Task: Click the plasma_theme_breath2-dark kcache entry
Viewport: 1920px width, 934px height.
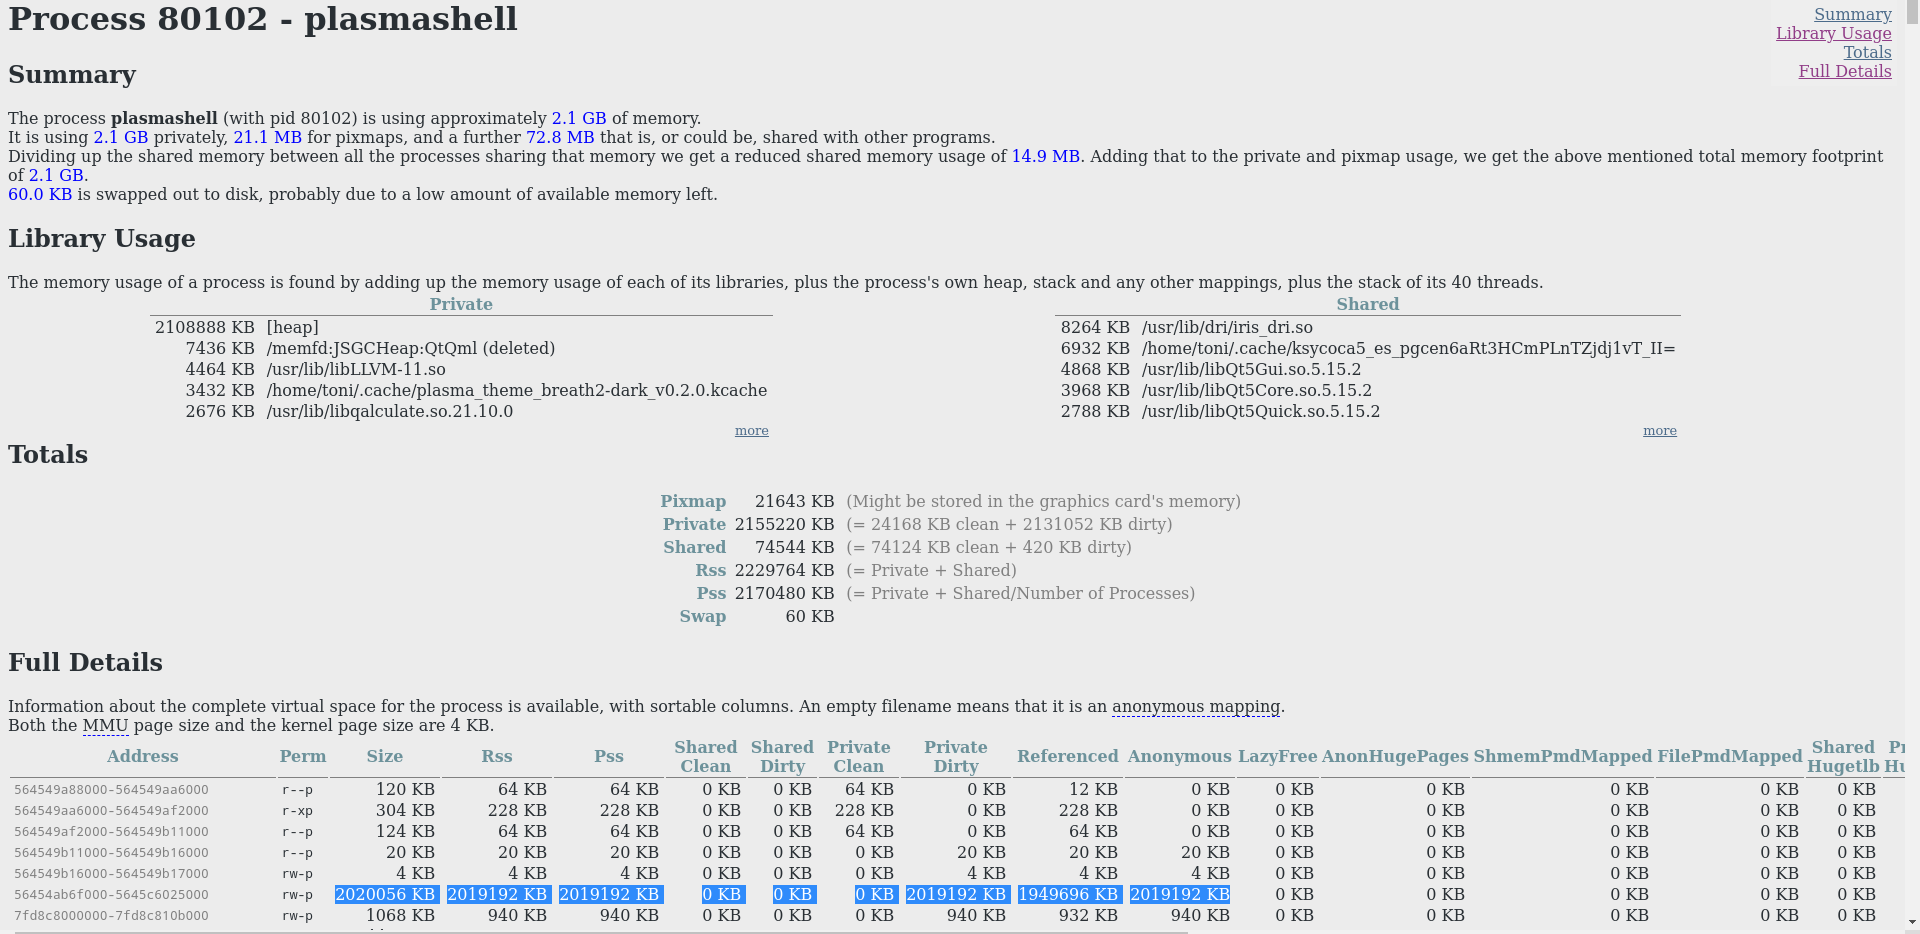Action: coord(516,390)
